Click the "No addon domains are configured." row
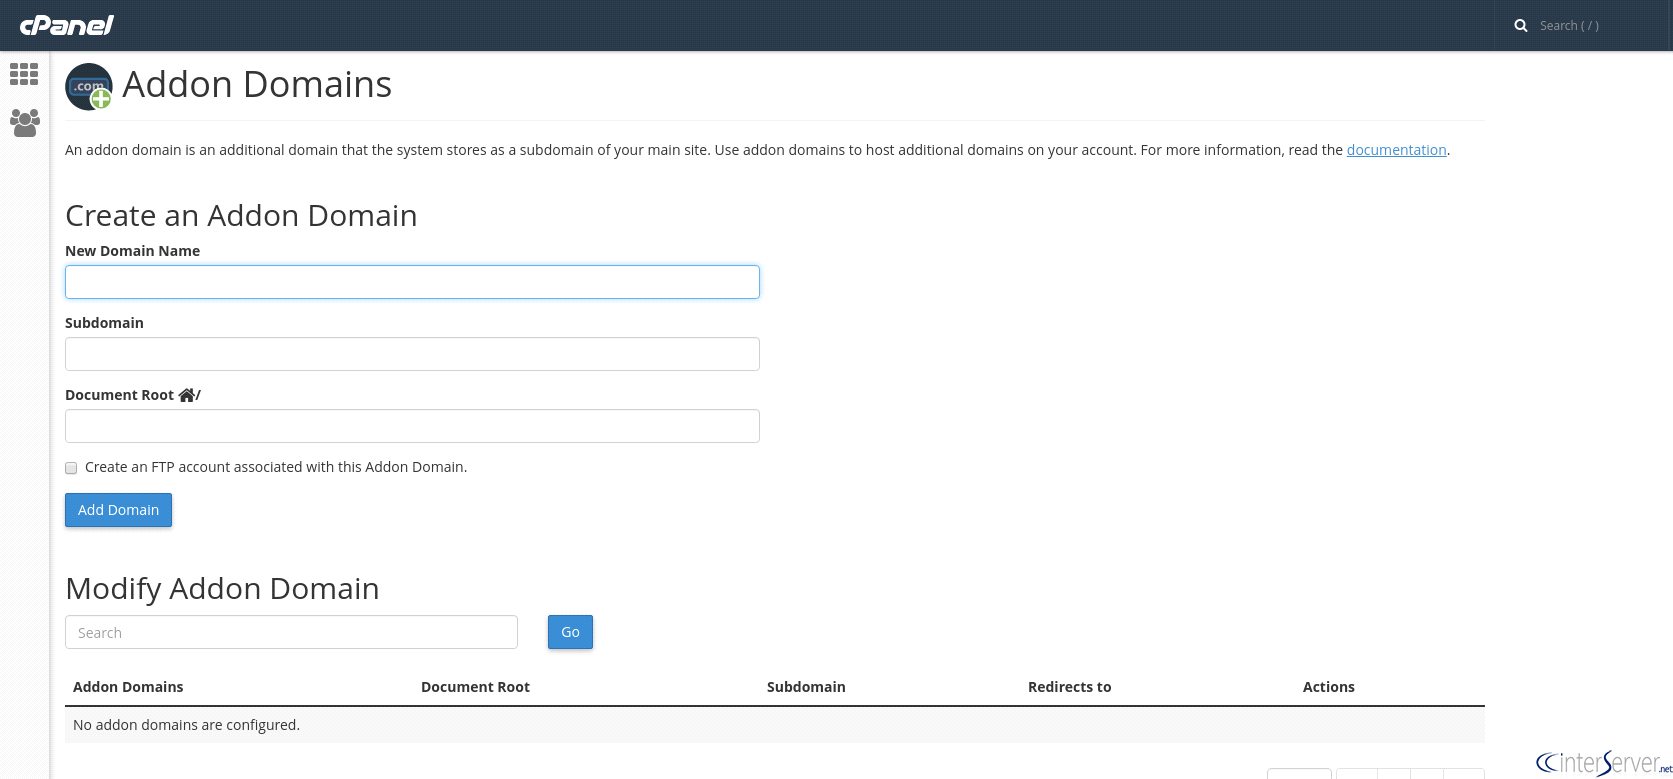Image resolution: width=1673 pixels, height=779 pixels. 775,725
